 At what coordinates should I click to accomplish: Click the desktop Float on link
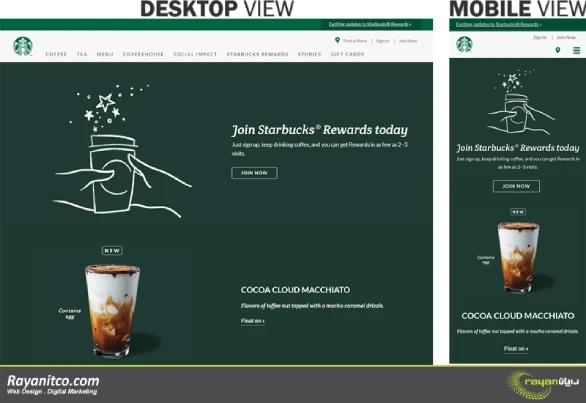[x=253, y=321]
